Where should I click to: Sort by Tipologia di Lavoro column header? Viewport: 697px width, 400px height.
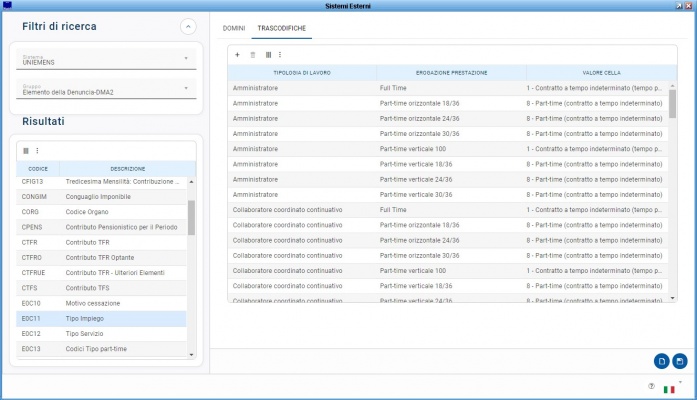pyautogui.click(x=301, y=73)
